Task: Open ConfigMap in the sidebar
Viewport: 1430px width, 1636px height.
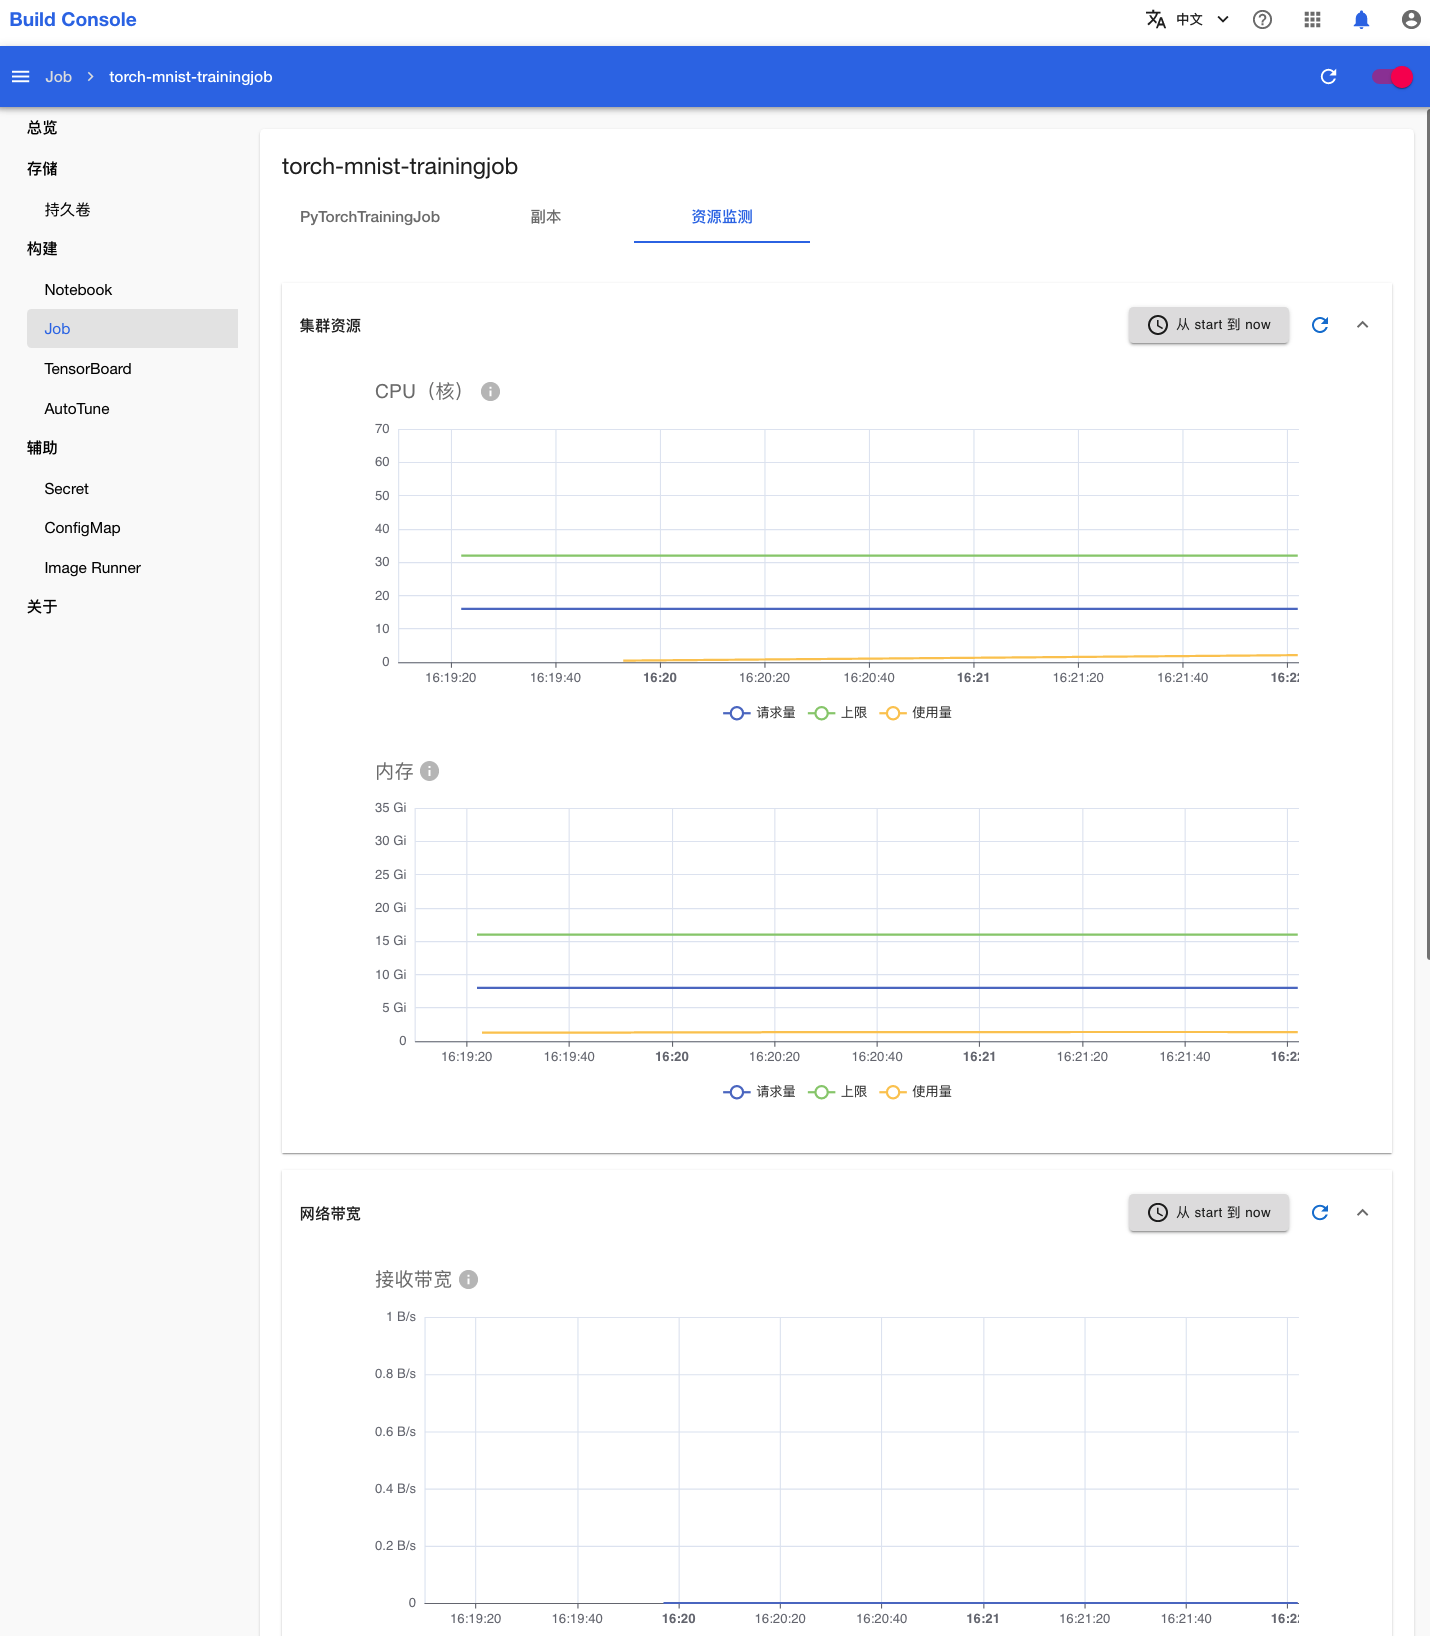Action: pyautogui.click(x=82, y=528)
